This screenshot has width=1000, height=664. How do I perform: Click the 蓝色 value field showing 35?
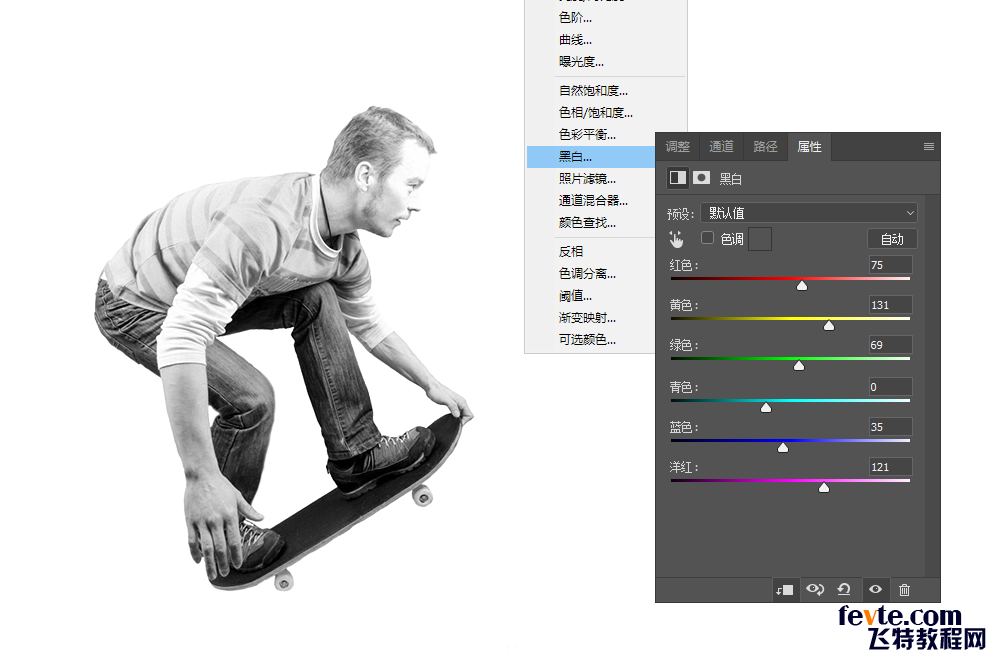click(890, 427)
